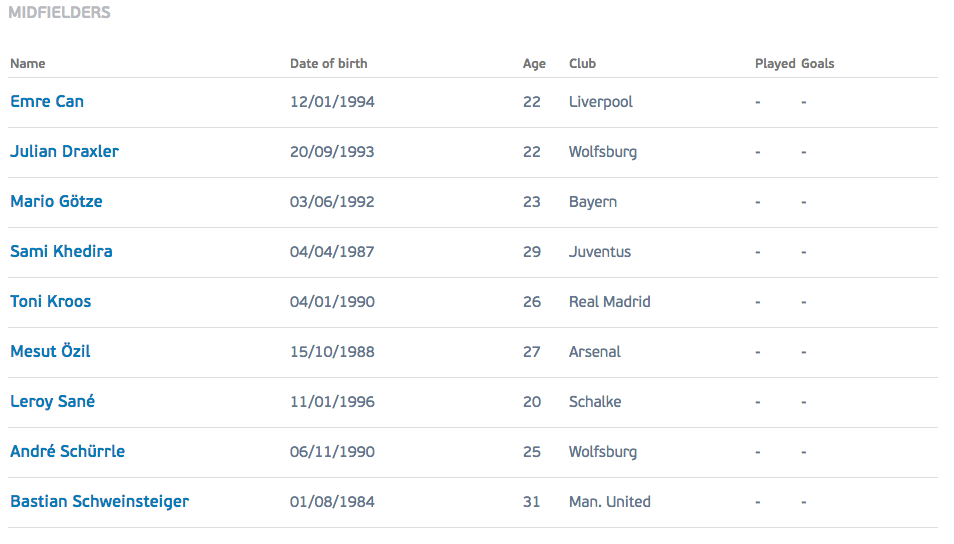Open Emre Can's player profile
This screenshot has height=544, width=954.
pyautogui.click(x=47, y=102)
